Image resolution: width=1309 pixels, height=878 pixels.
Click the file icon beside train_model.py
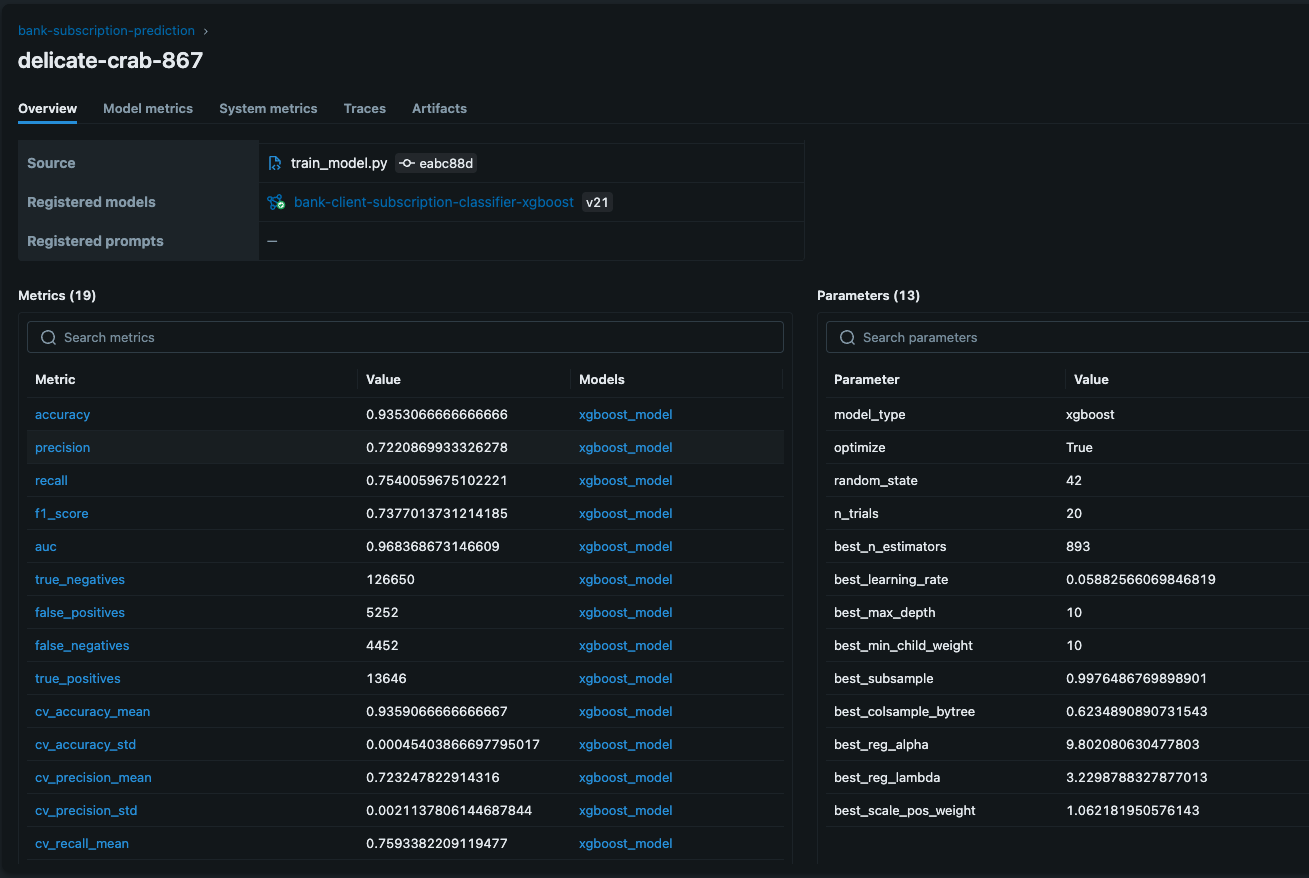[x=275, y=163]
